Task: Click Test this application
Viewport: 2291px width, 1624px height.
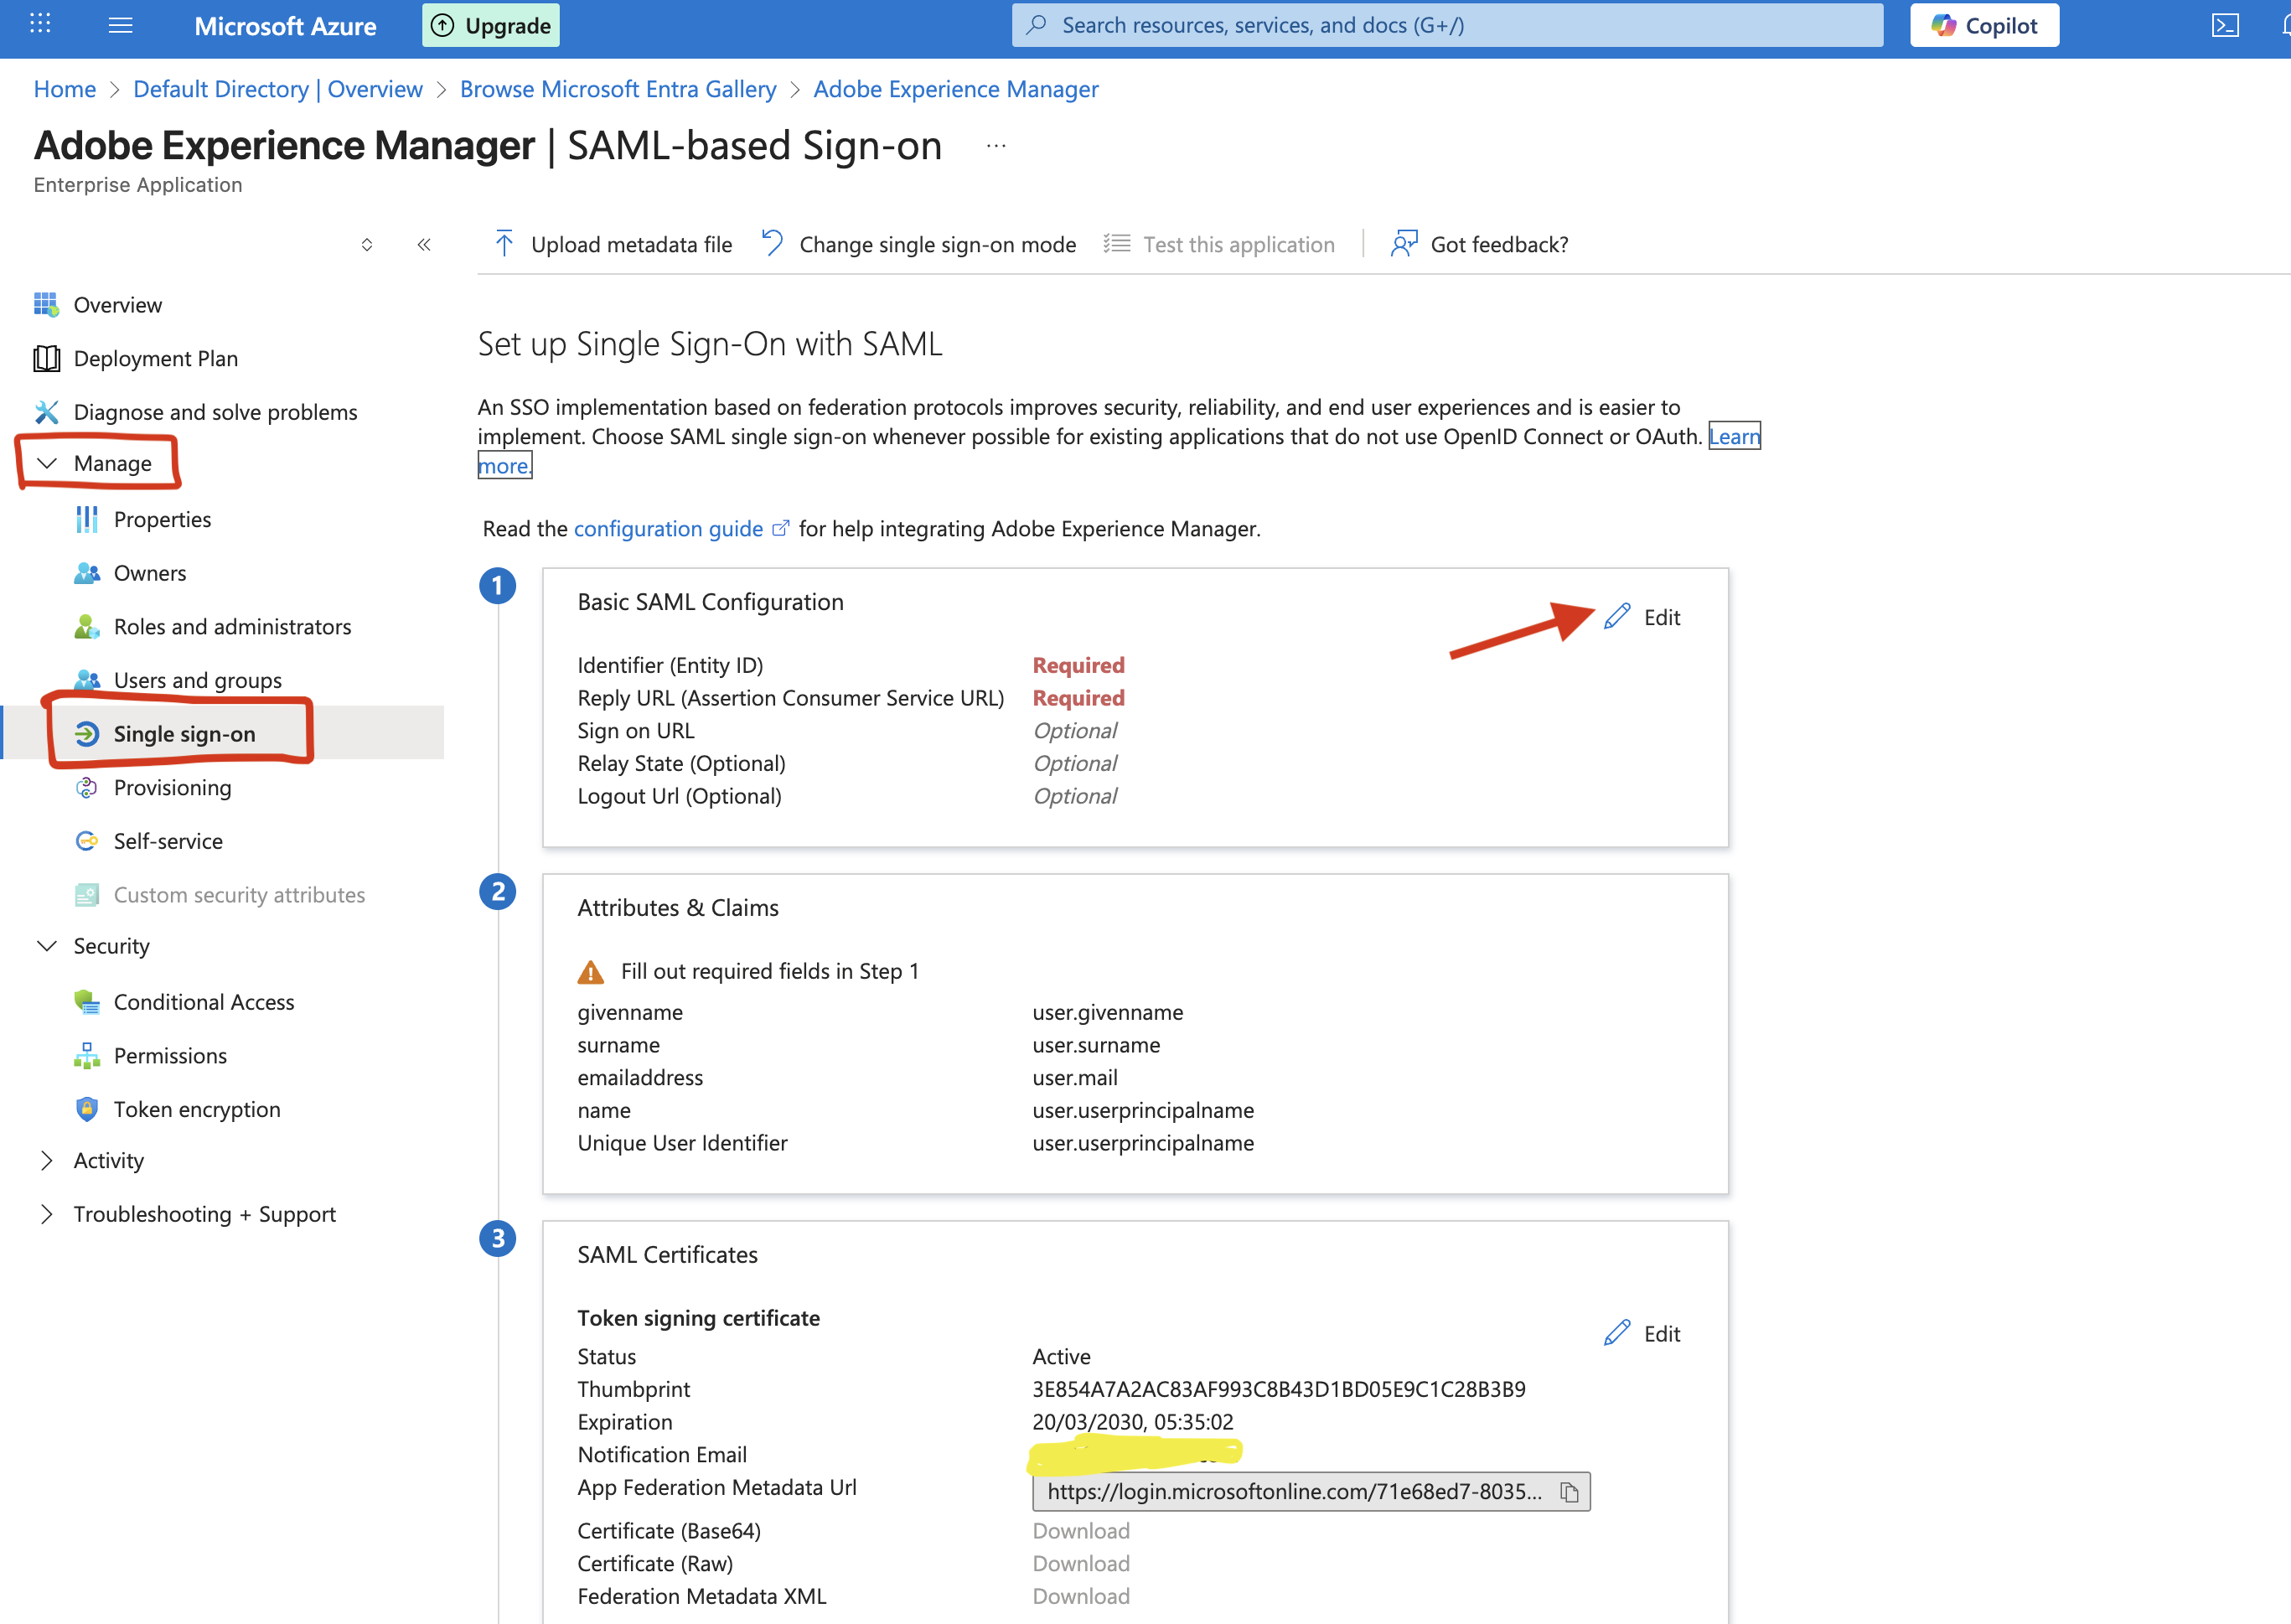Action: click(x=1219, y=245)
